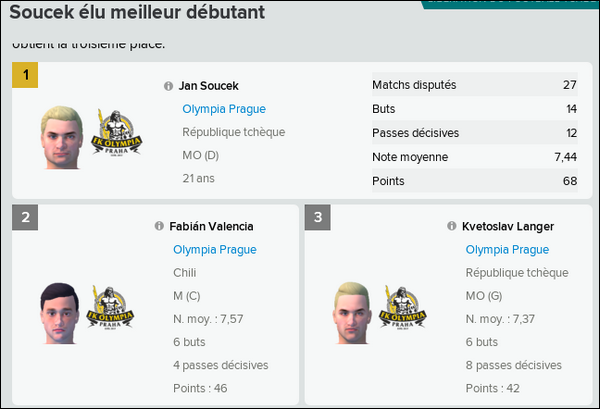The height and width of the screenshot is (409, 600).
Task: Click the gold number 1 rank badge
Action: 25,75
